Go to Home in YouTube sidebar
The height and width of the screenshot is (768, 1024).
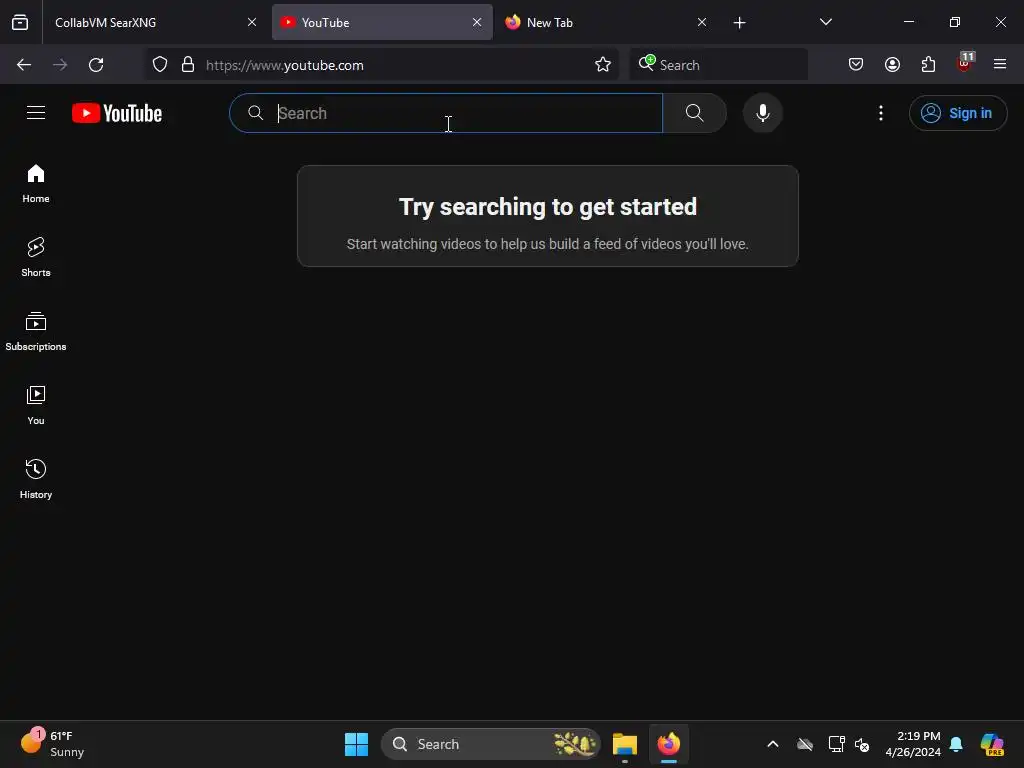click(x=36, y=184)
